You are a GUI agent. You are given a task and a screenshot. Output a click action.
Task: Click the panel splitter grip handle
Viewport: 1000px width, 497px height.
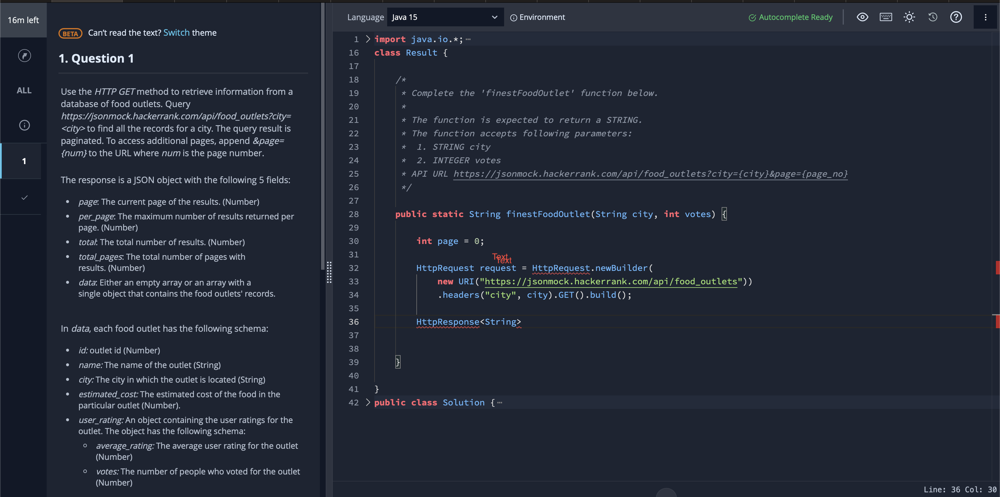pos(329,272)
